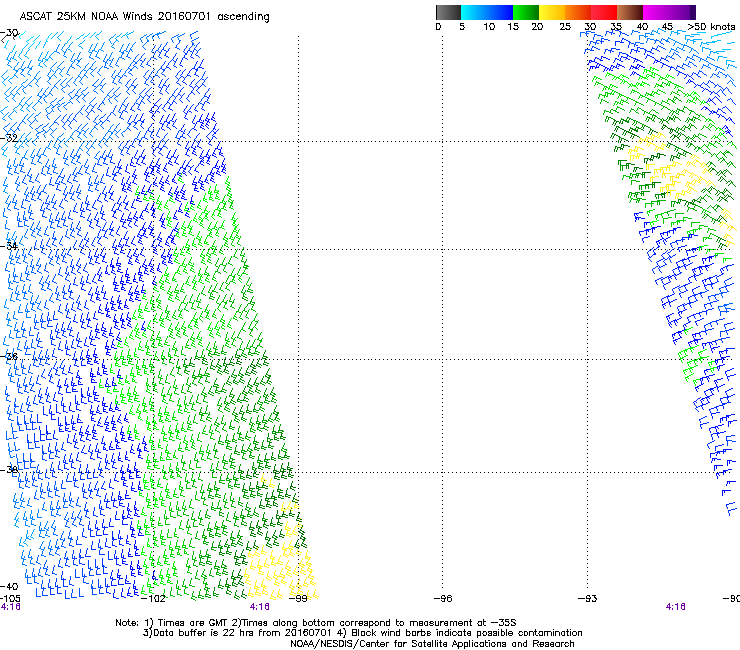Viewport: 740px width, 650px height.
Task: Click the '-93' longitude axis label
Action: [x=588, y=599]
